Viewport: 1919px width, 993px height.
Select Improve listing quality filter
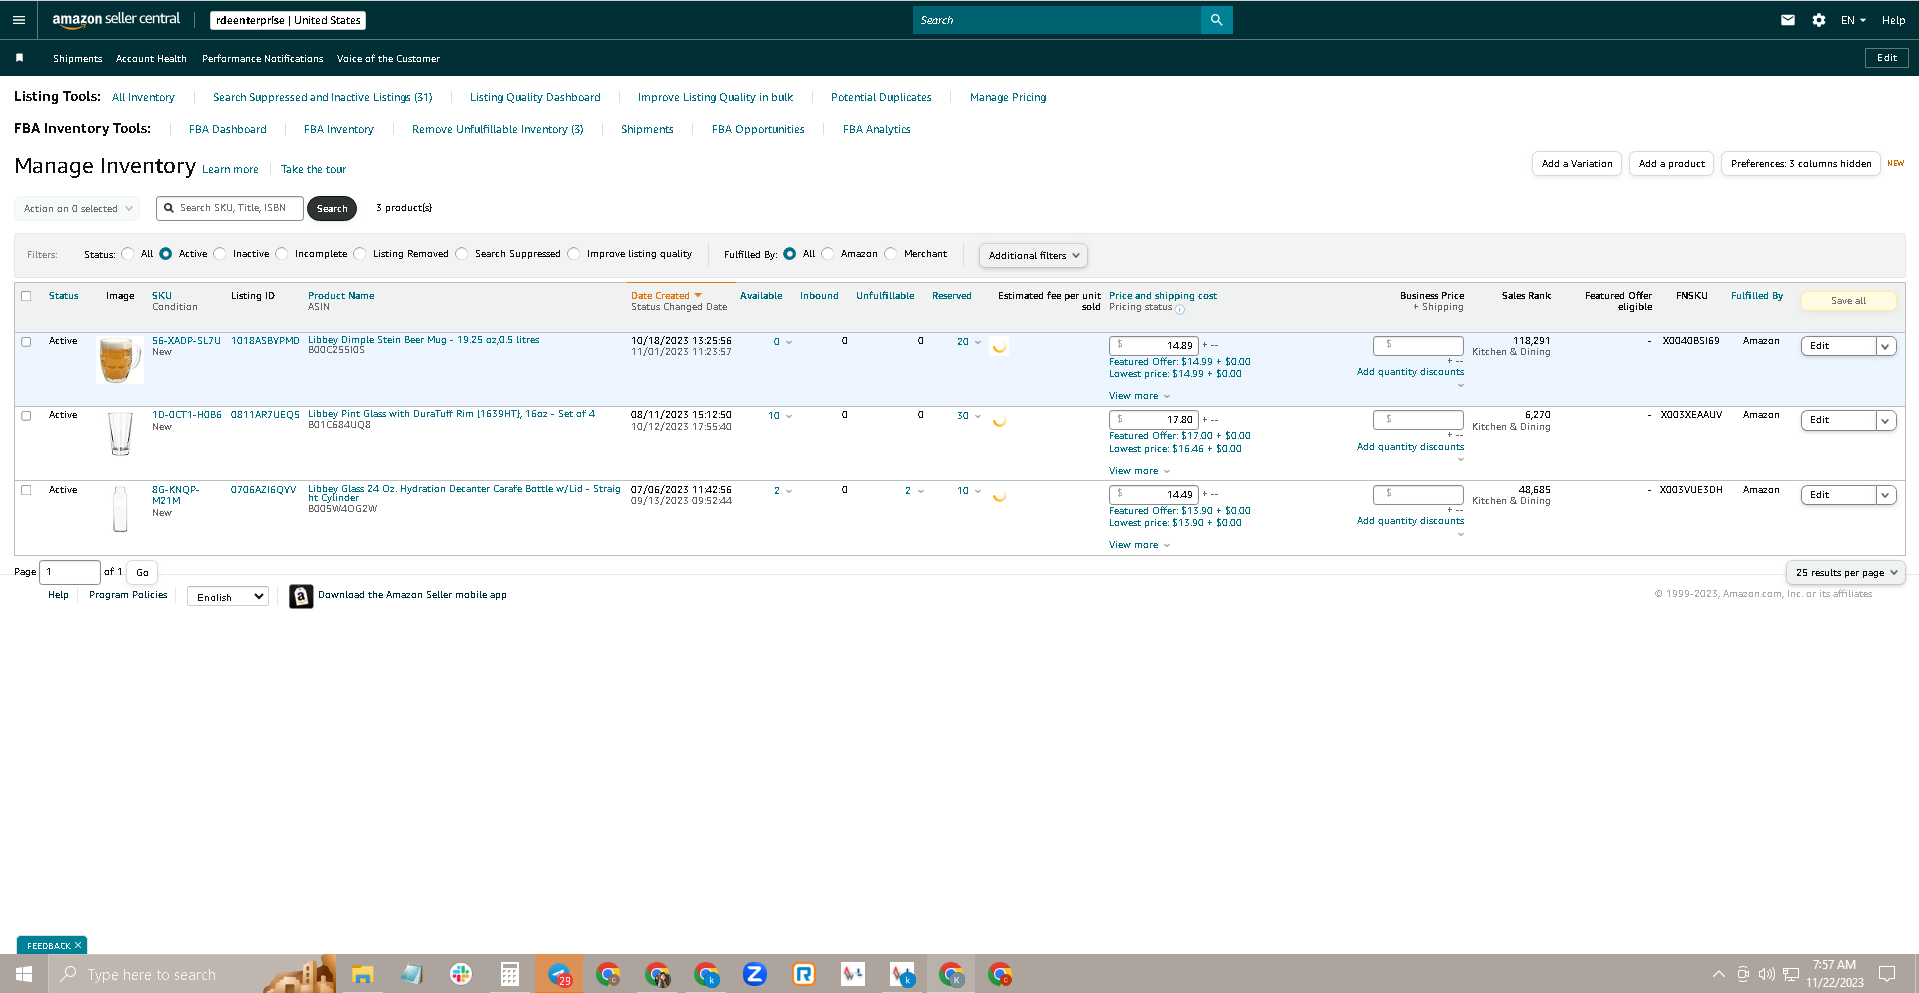(574, 254)
